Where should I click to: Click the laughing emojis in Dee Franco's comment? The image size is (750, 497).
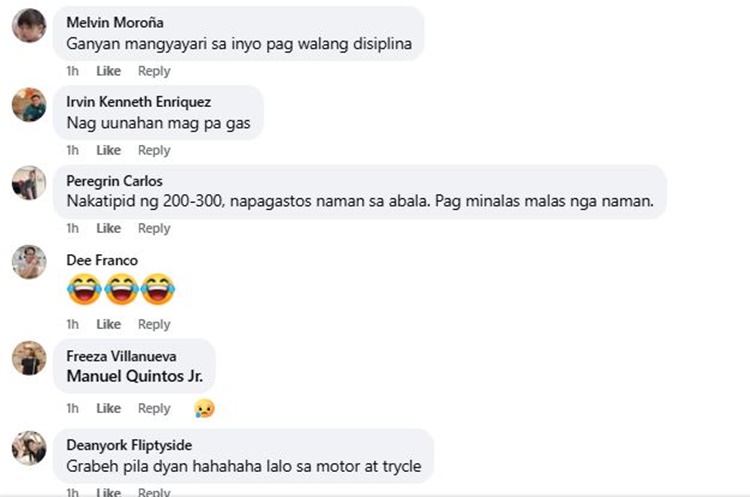[121, 289]
